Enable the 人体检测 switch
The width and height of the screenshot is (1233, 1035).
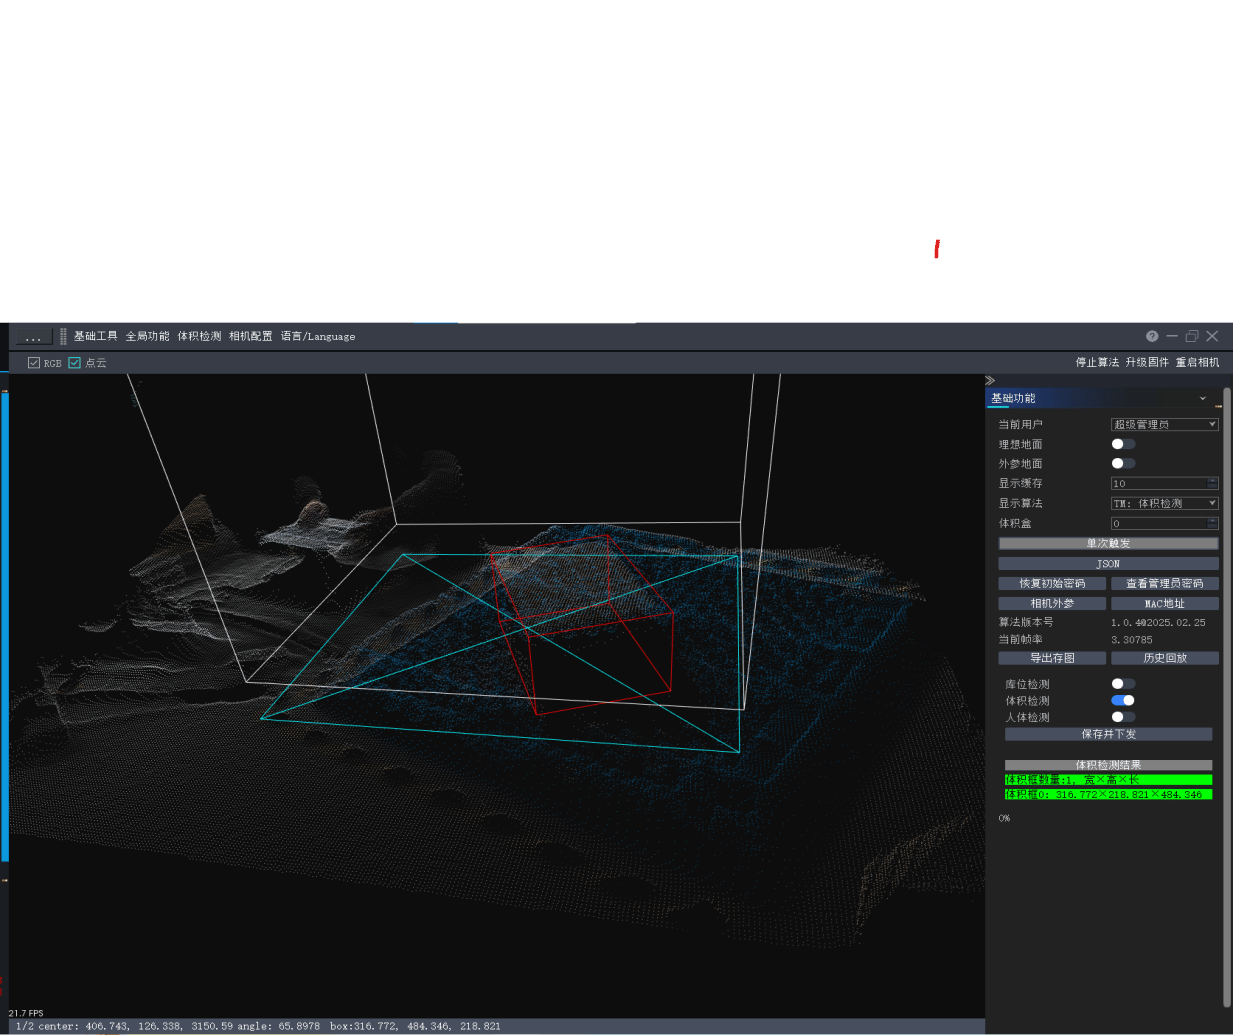point(1123,716)
